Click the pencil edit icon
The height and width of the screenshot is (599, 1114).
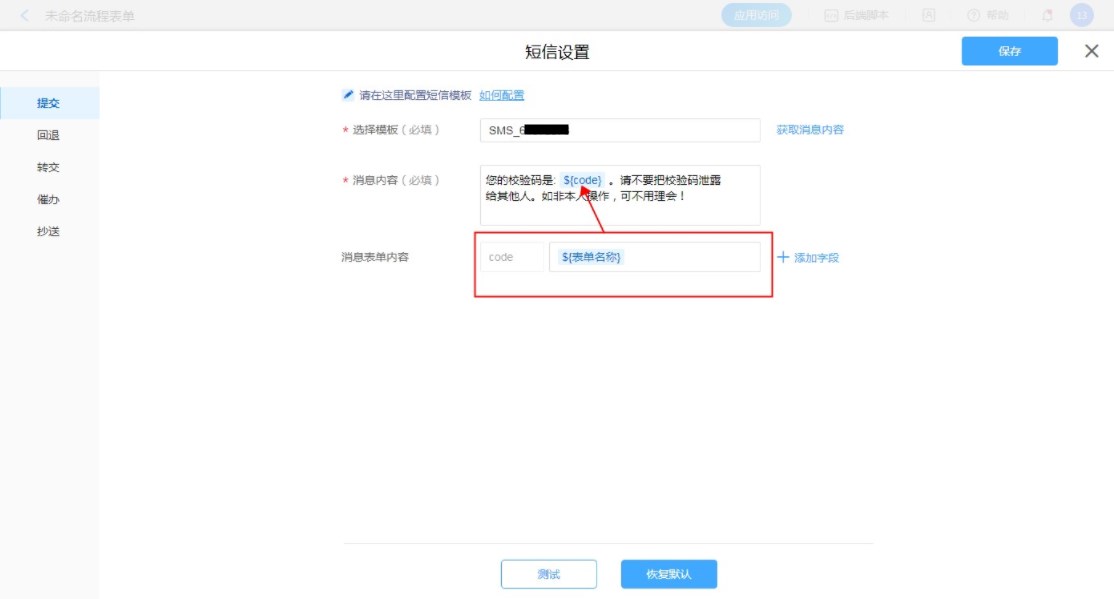(348, 95)
